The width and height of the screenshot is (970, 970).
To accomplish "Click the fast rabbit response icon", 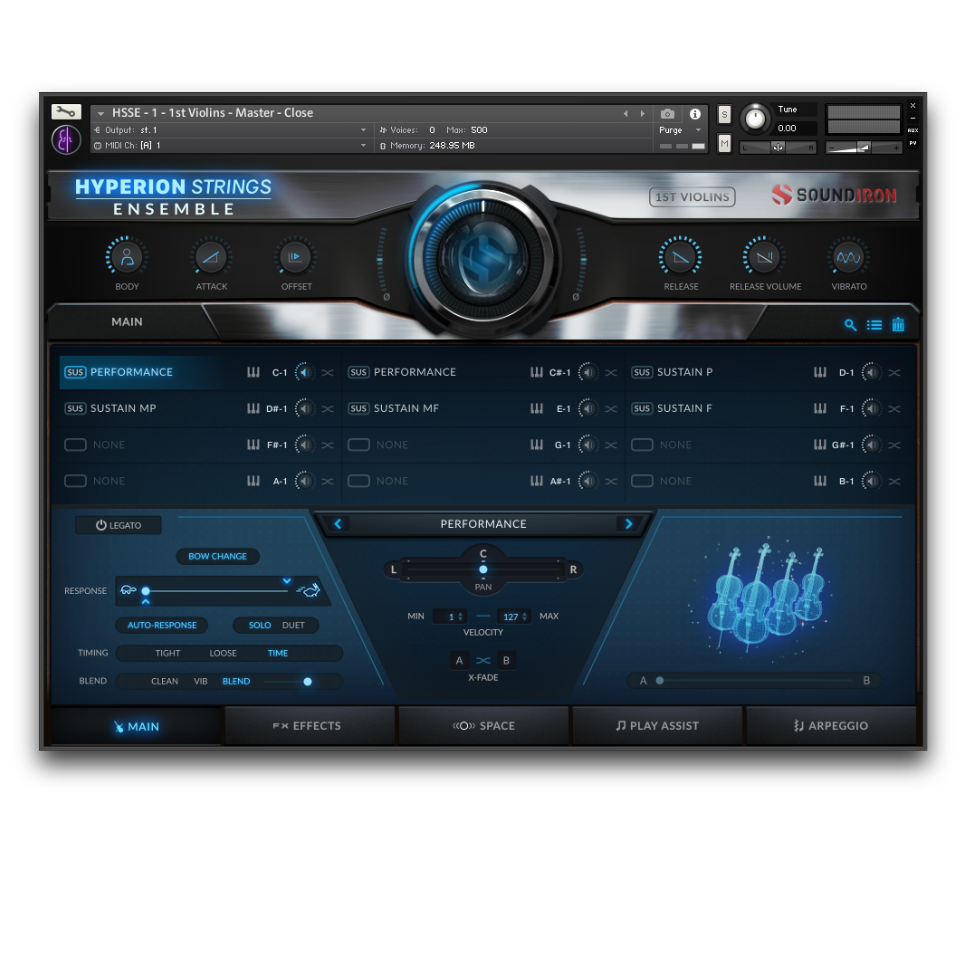I will pos(309,590).
